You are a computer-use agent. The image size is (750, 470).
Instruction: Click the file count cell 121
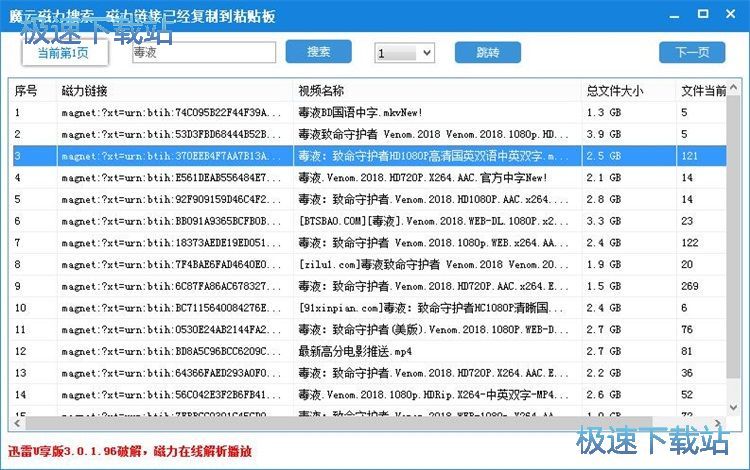[690, 156]
